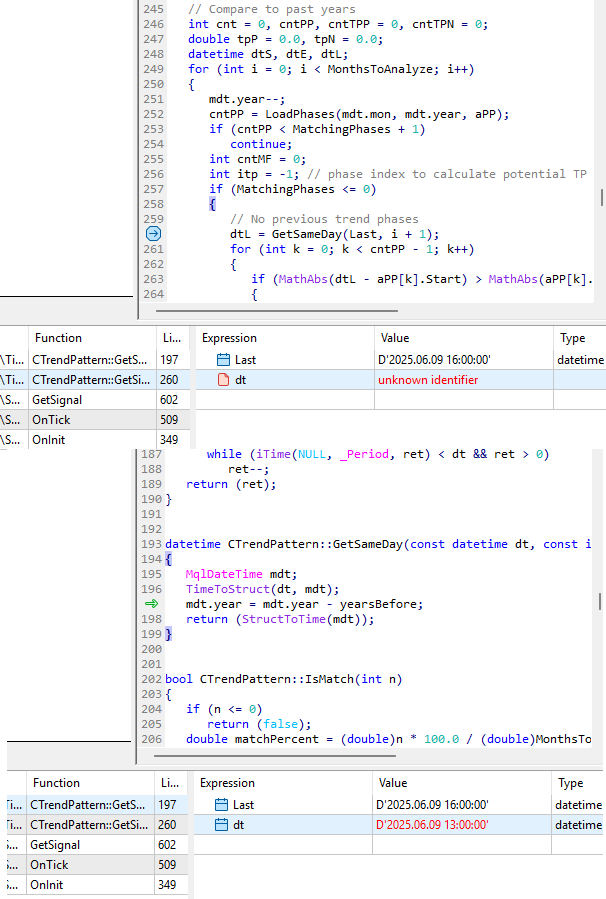Click line 251 'mdt.year--;'
The width and height of the screenshot is (606, 899).
pyautogui.click(x=247, y=99)
